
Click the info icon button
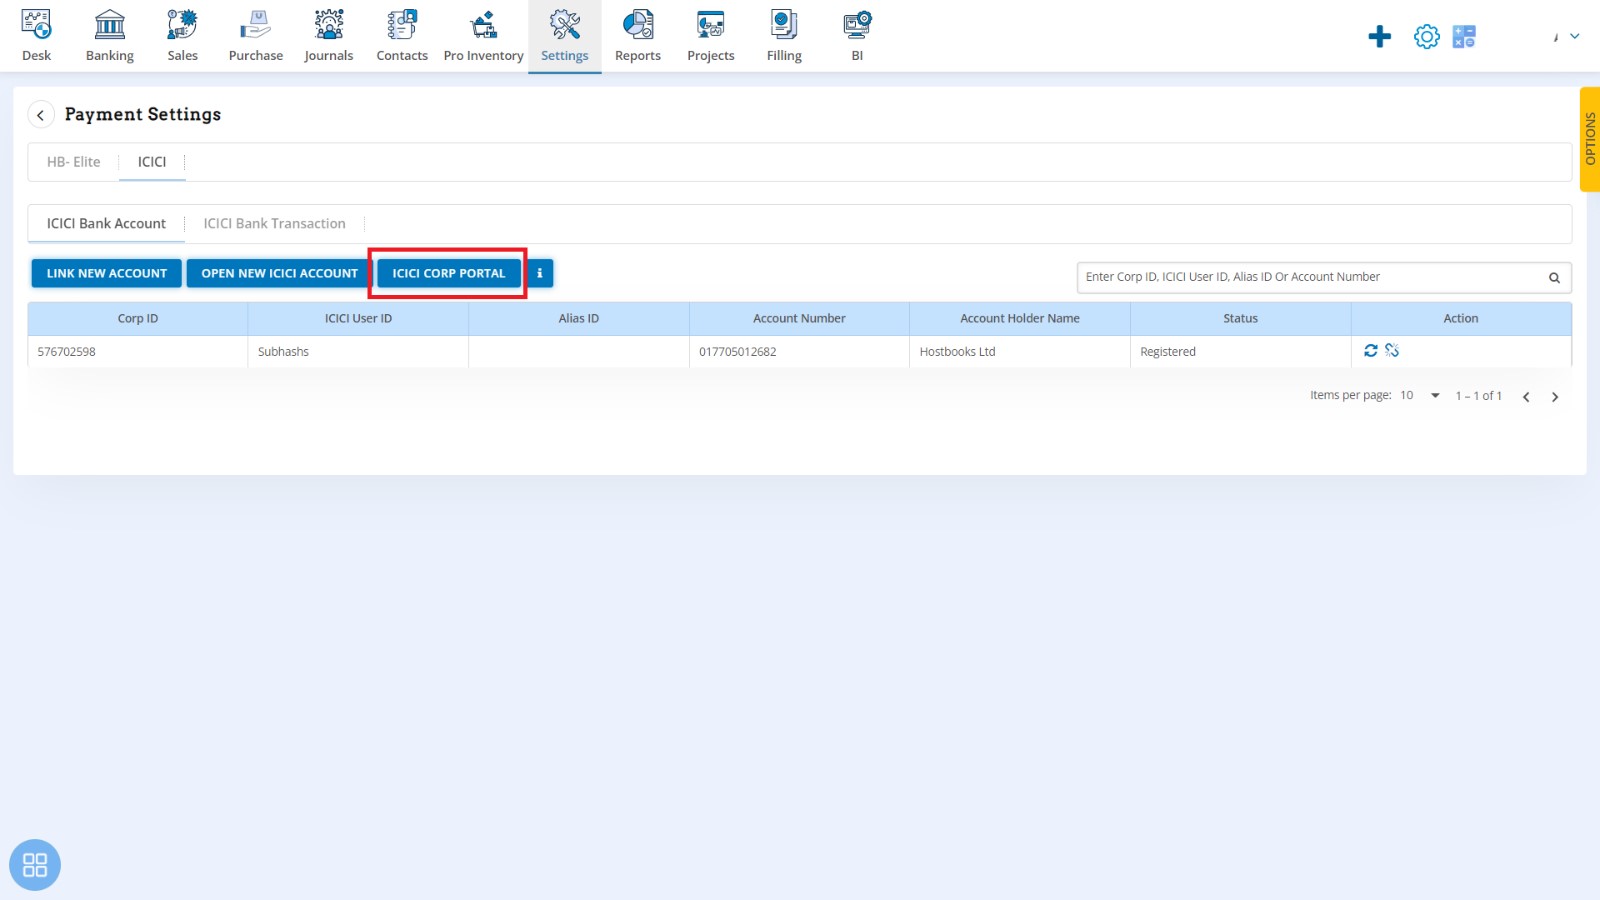pos(540,273)
